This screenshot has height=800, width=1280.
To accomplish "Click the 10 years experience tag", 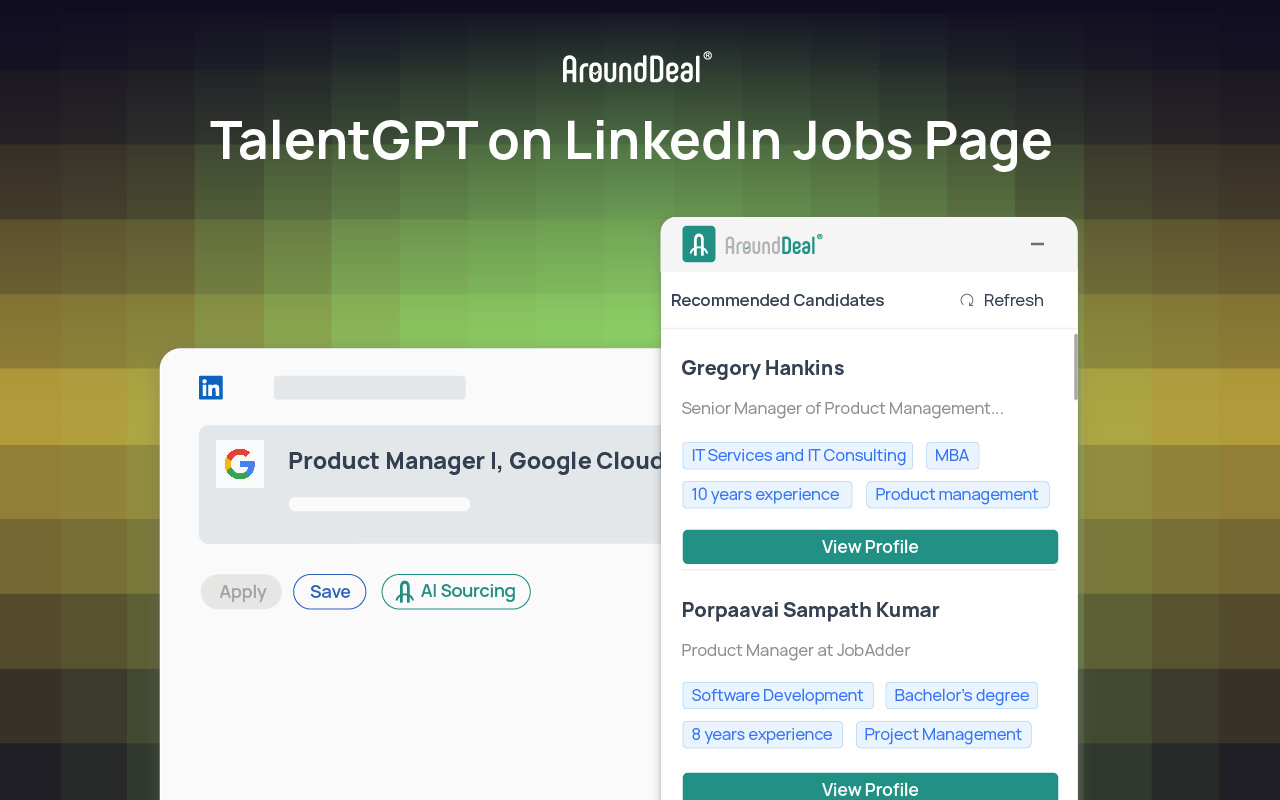I will coord(767,495).
